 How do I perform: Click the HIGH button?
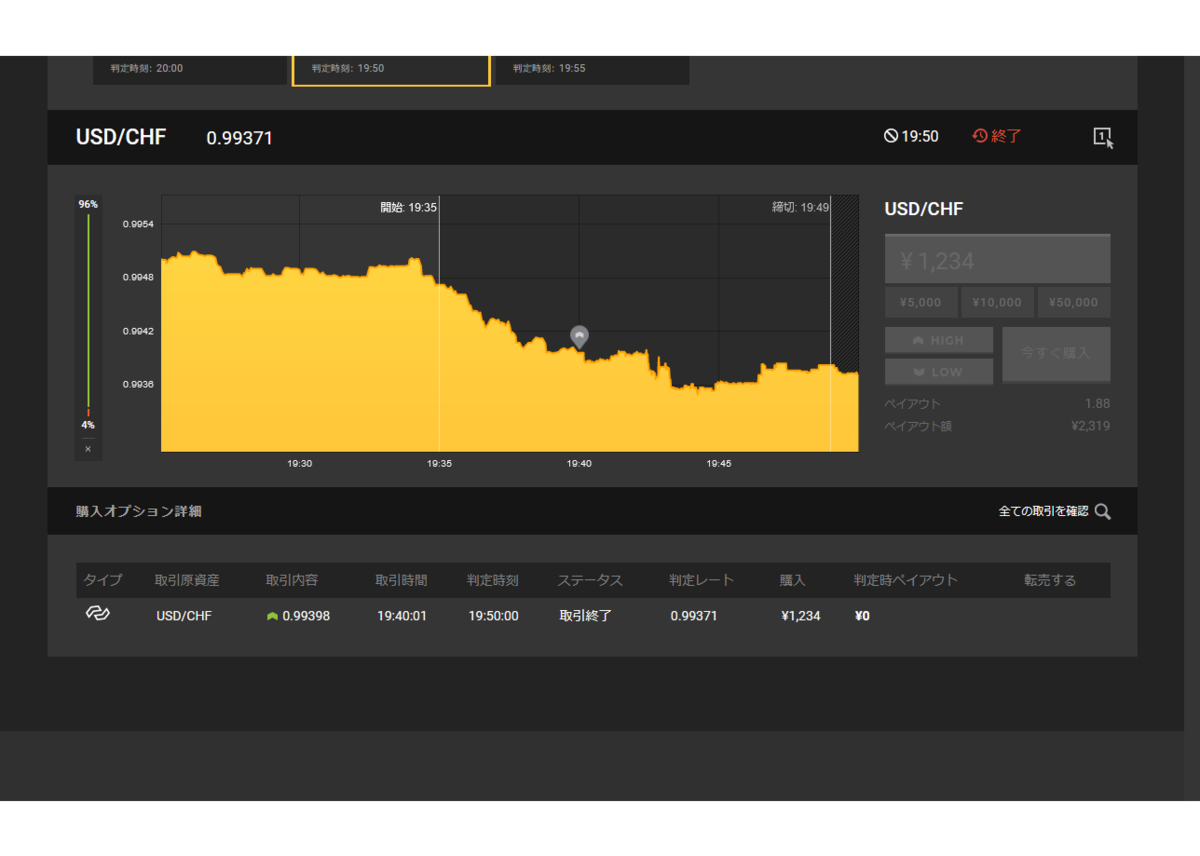[939, 340]
